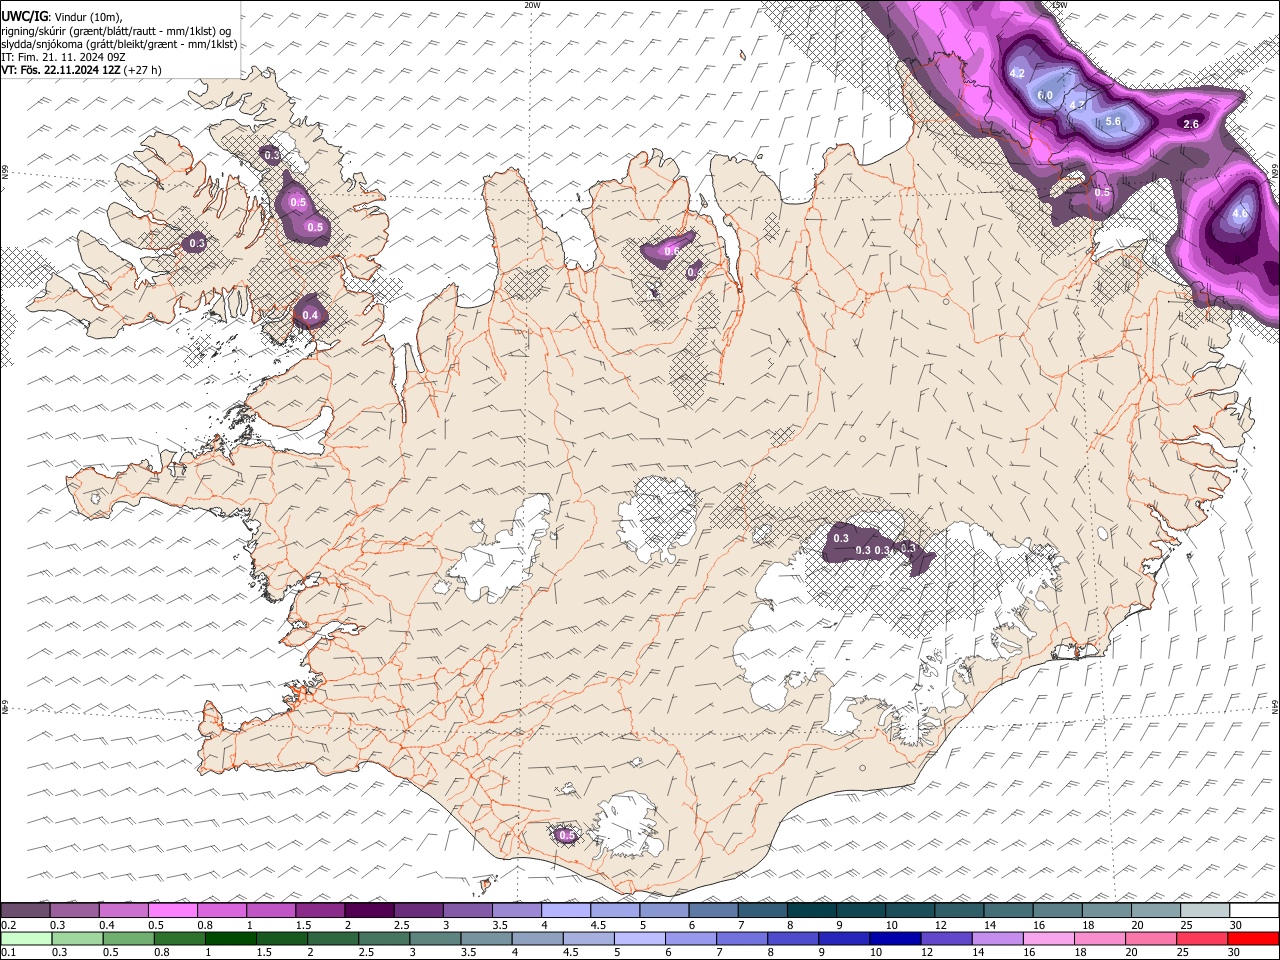1280x960 pixels.
Task: Click the 2.6 precipitation value label
Action: click(1190, 124)
